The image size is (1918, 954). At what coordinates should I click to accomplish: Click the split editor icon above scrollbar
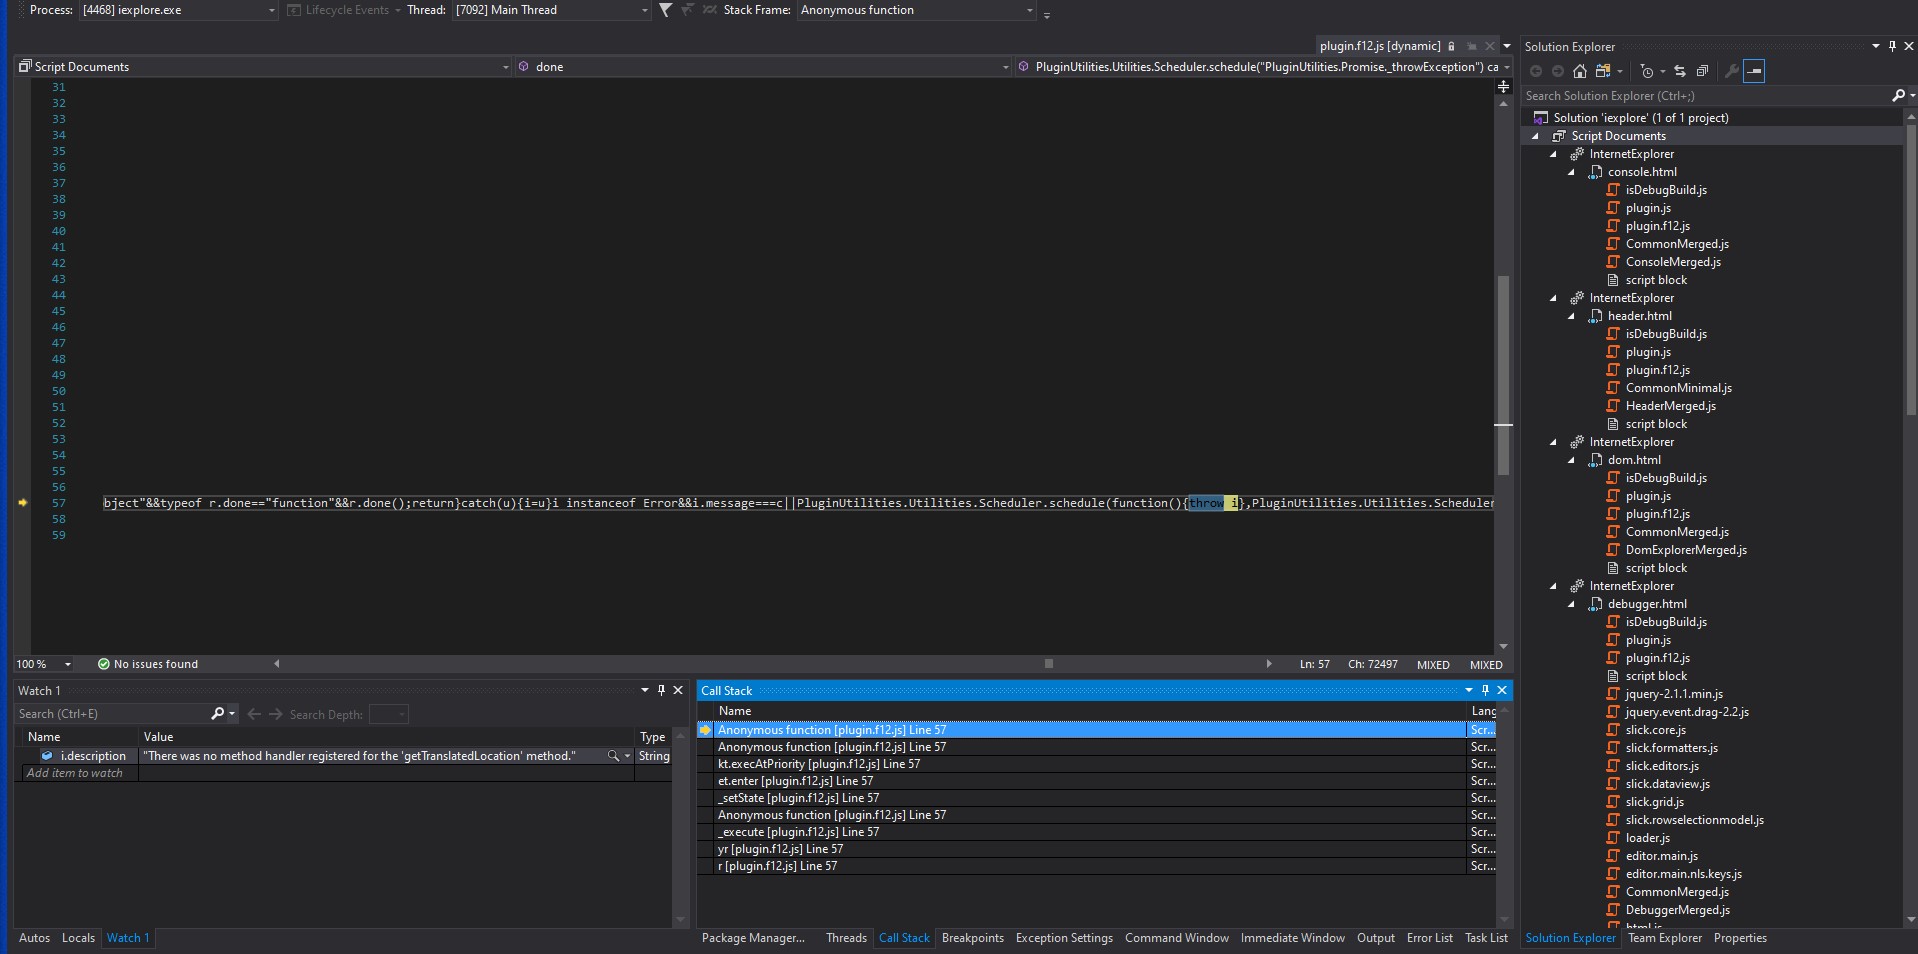1503,87
